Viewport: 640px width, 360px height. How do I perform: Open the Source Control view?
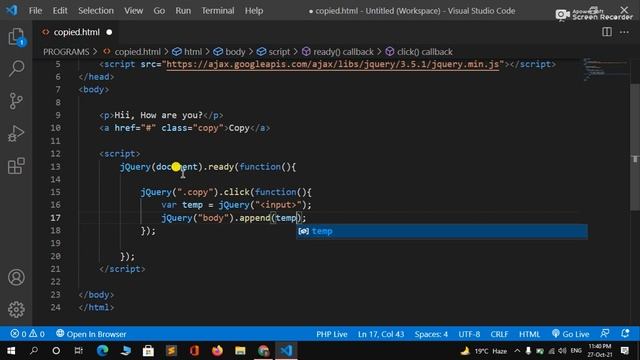[x=16, y=101]
